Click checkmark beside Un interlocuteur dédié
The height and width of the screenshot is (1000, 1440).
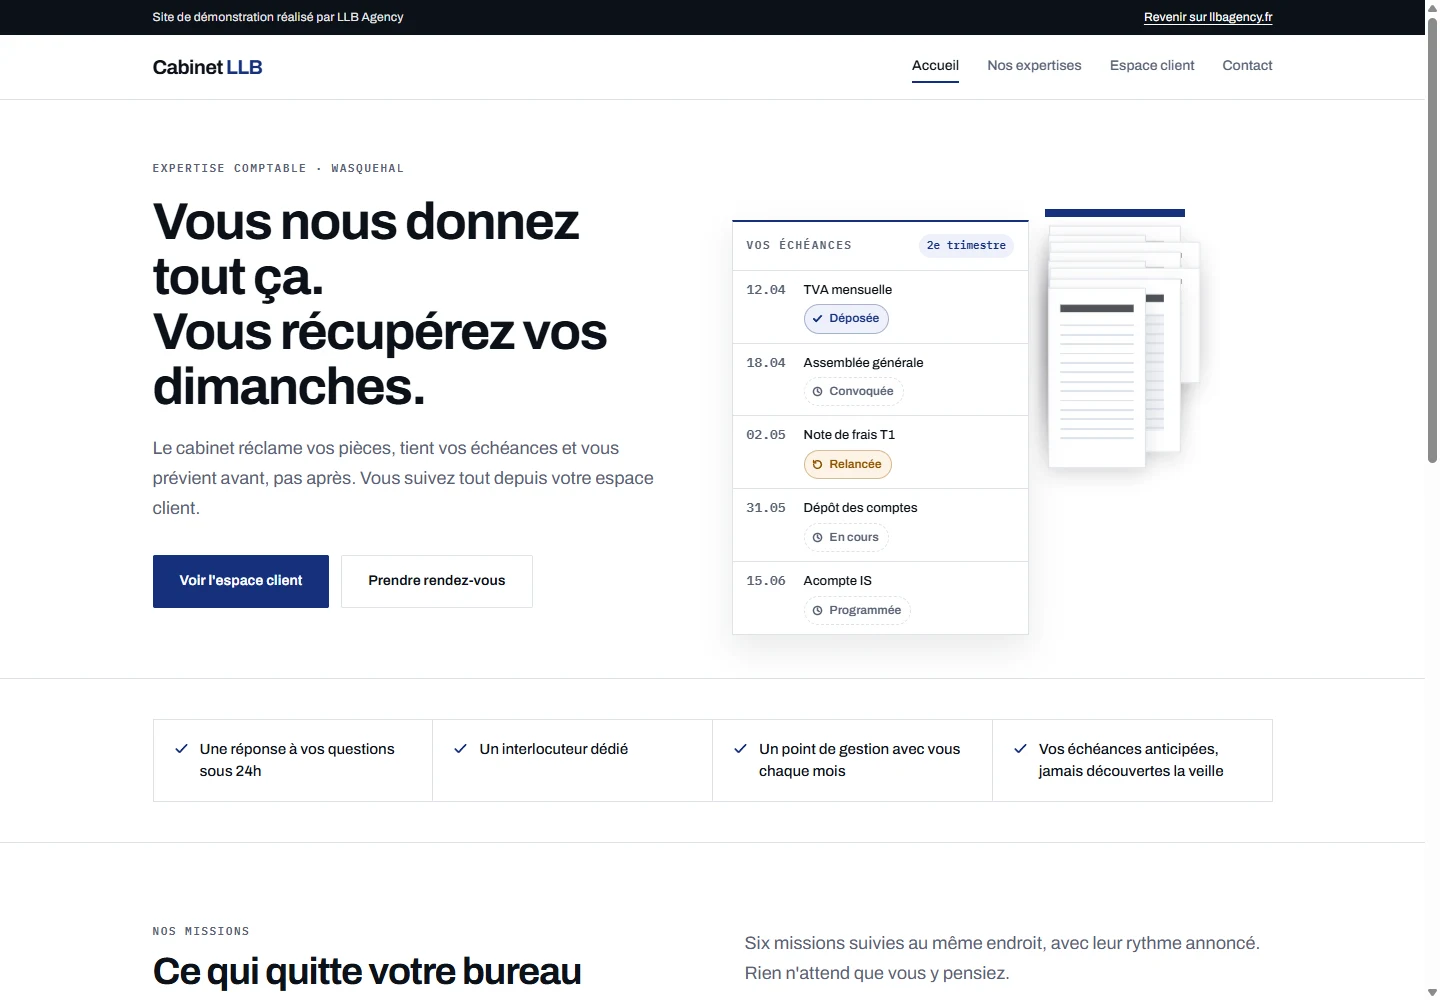[461, 749]
